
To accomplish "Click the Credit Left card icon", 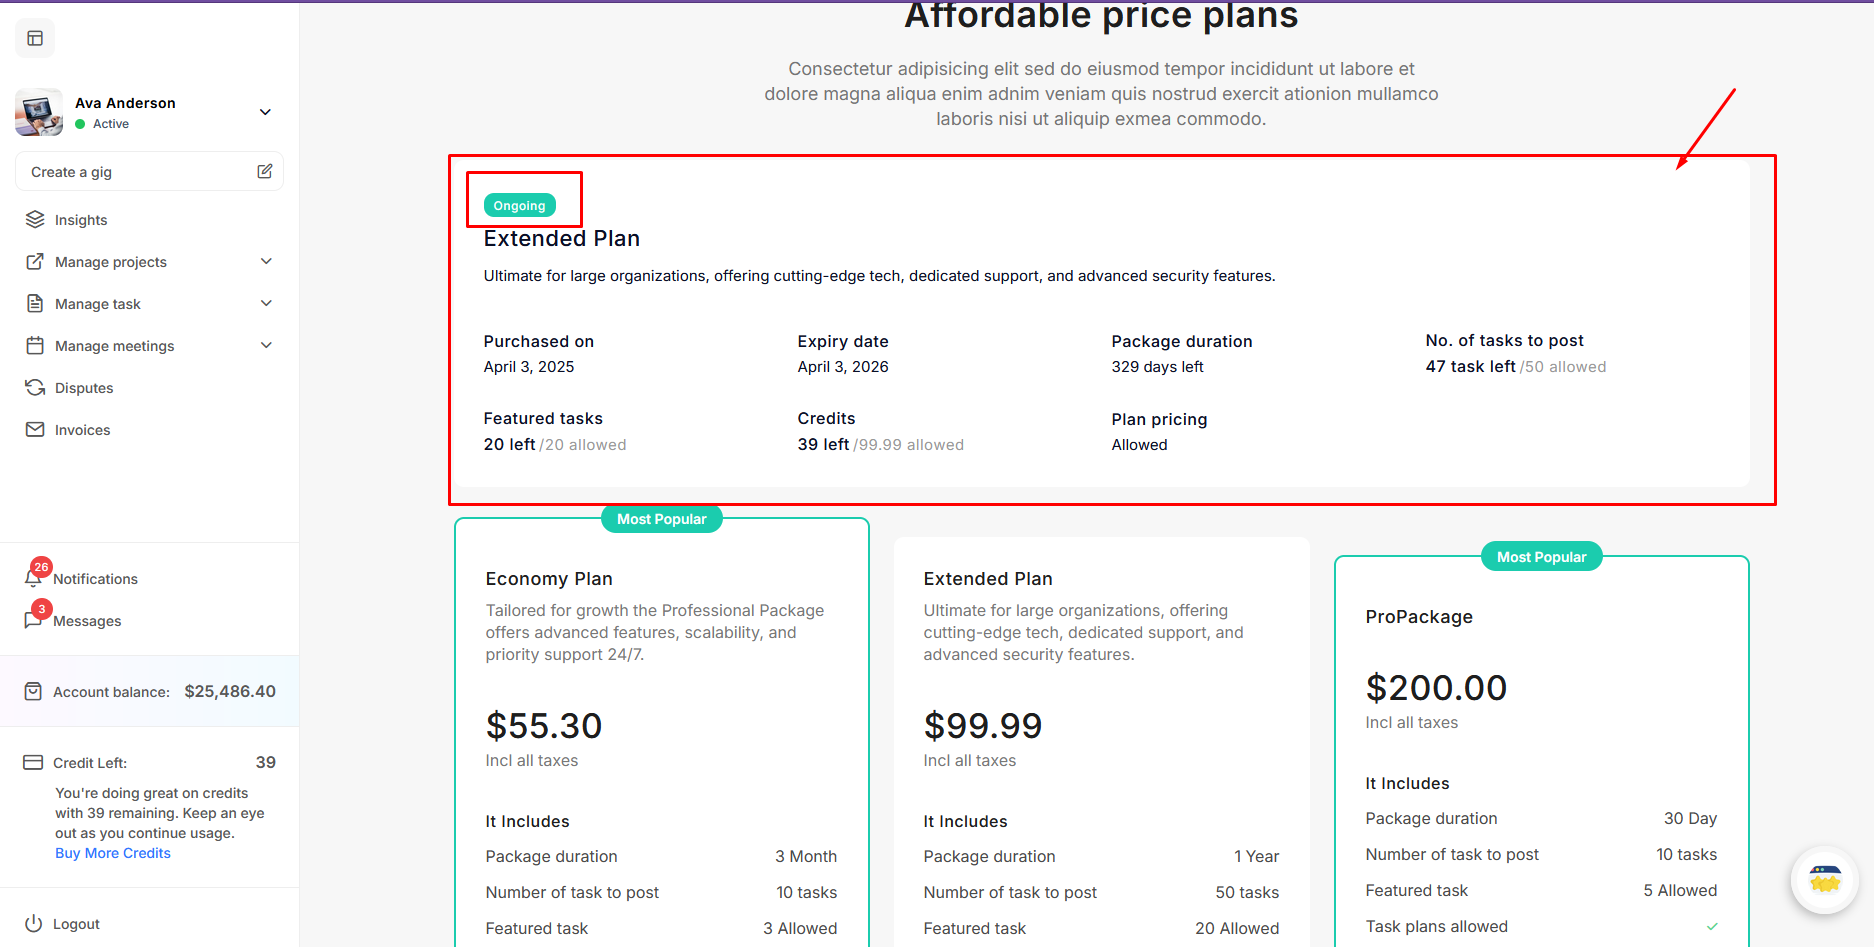I will pyautogui.click(x=33, y=763).
